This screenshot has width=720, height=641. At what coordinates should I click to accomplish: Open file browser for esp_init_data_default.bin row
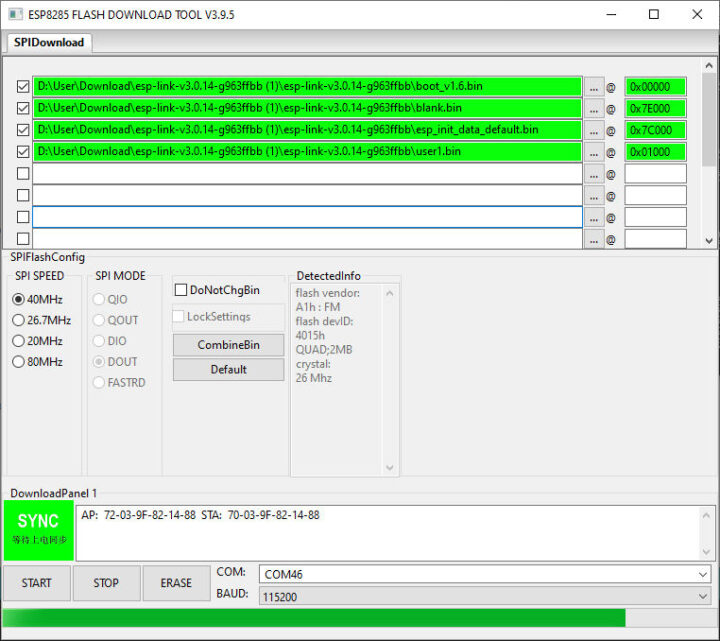point(594,130)
